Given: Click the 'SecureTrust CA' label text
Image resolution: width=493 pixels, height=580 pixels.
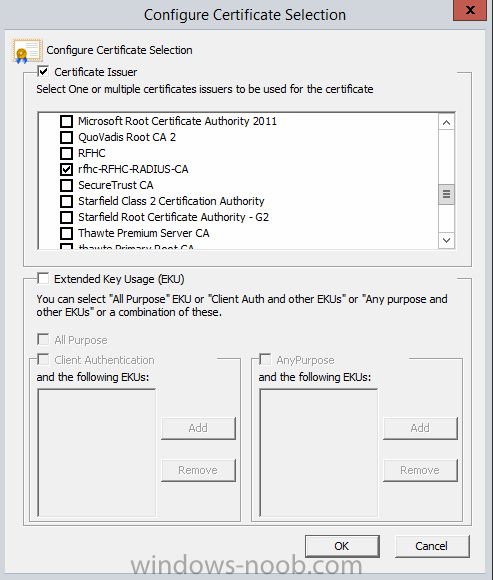Looking at the screenshot, I should [x=116, y=185].
